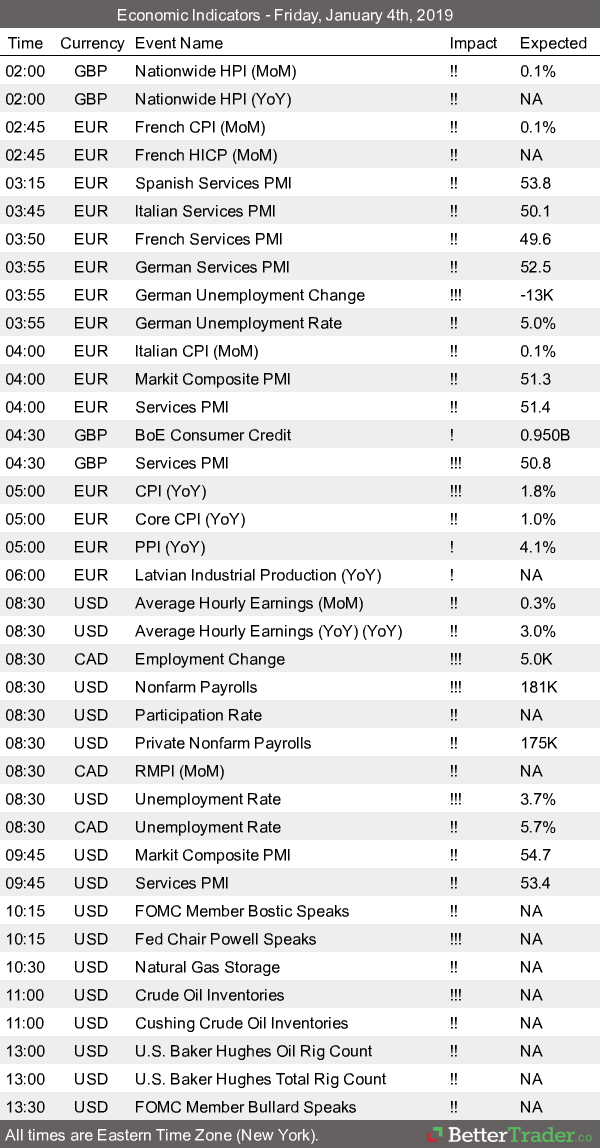Click the BetterTrader logo icon
This screenshot has height=1148, width=600.
[436, 1135]
